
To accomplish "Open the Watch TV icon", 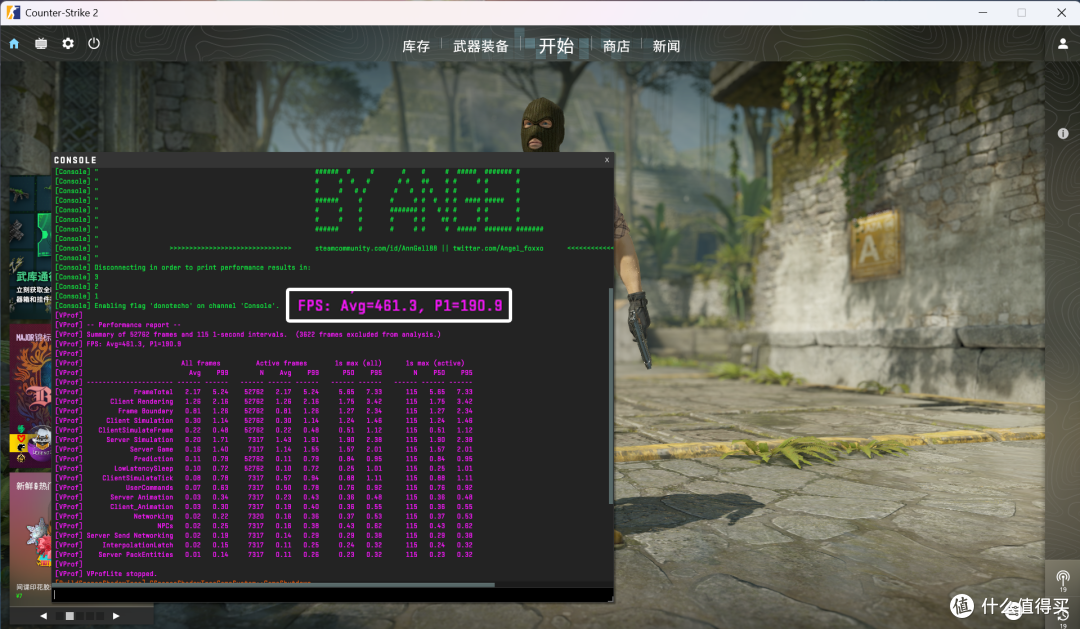I will (x=41, y=43).
